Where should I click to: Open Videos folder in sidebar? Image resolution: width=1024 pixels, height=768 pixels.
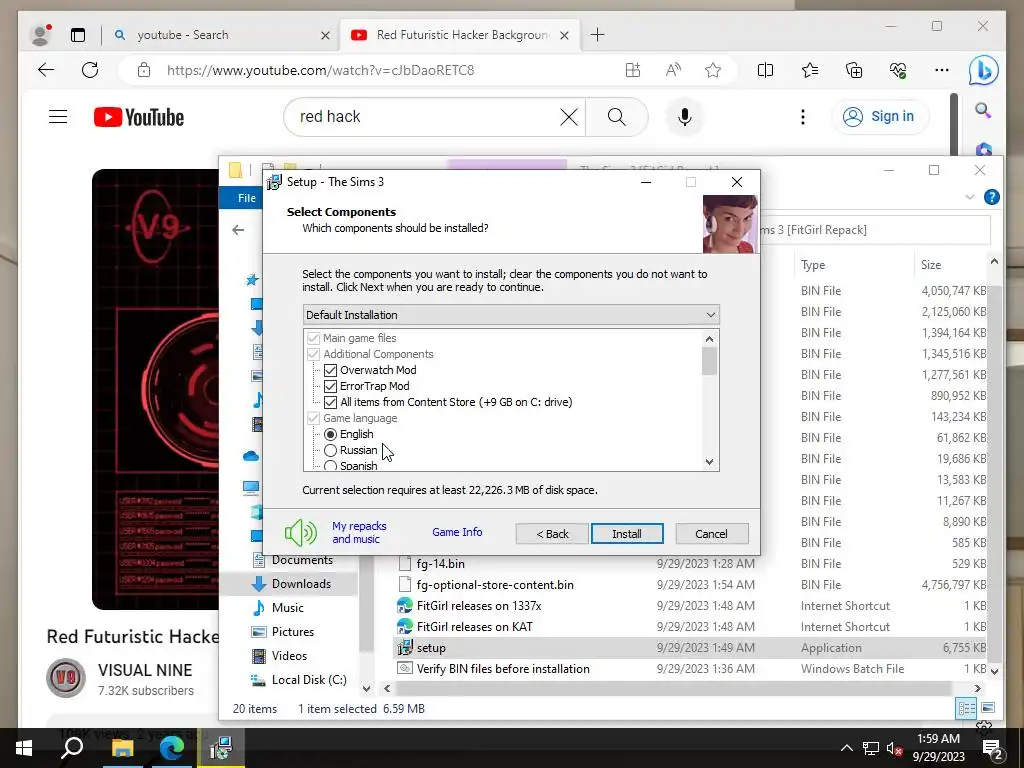click(x=289, y=656)
